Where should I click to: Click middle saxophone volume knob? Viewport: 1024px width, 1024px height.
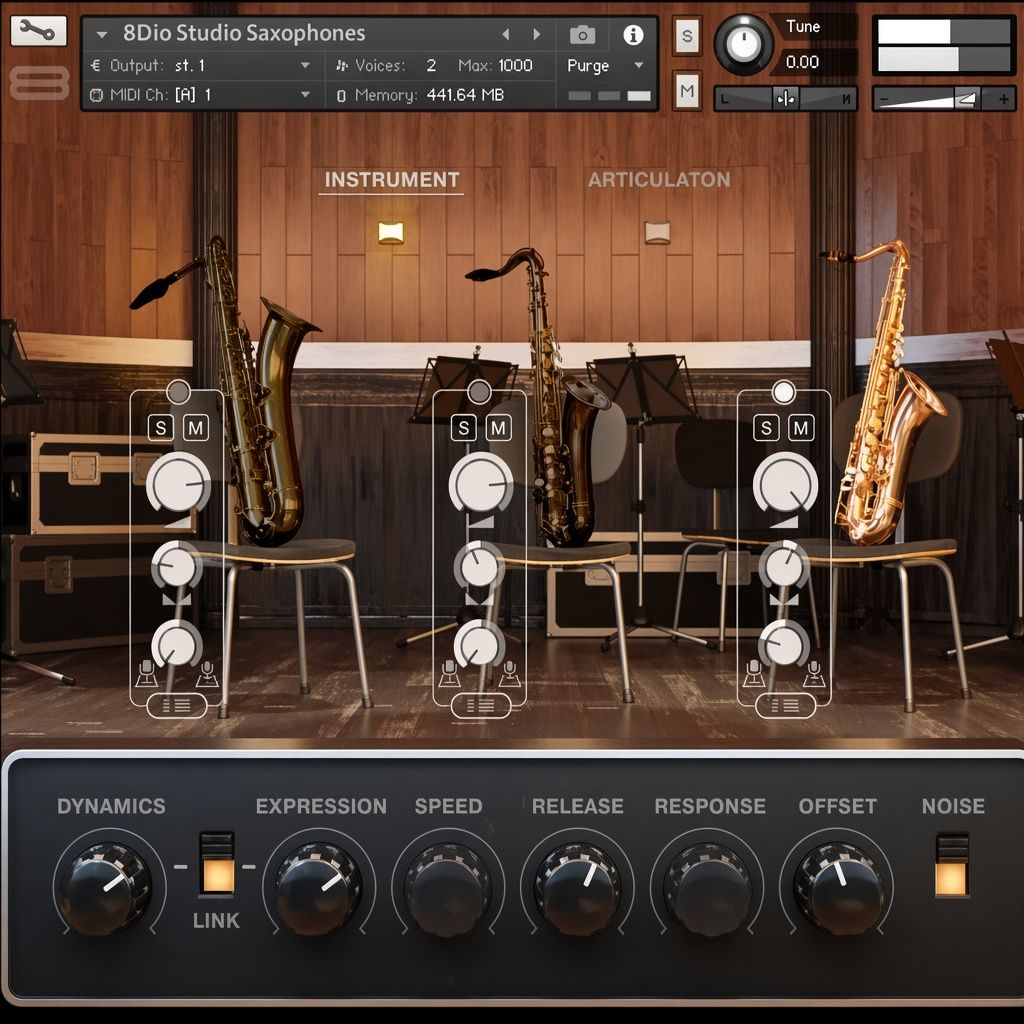point(481,483)
